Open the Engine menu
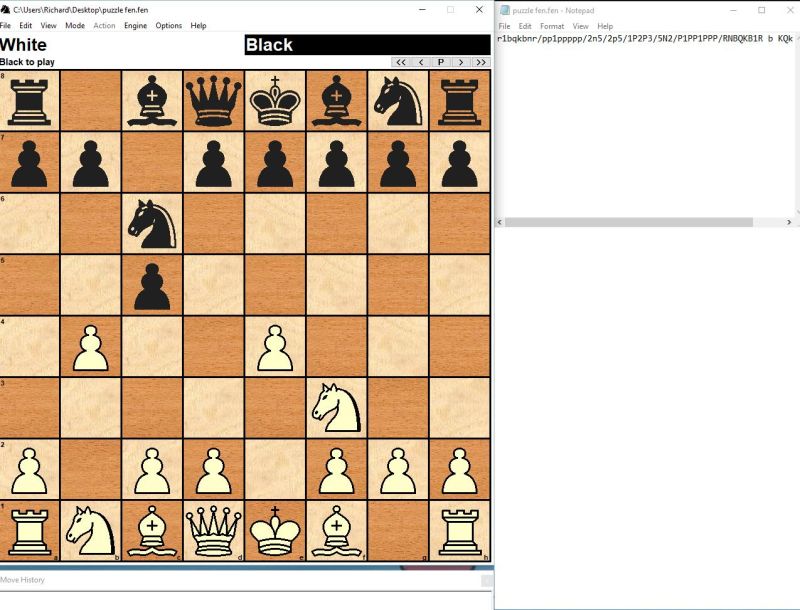The image size is (800, 610). tap(137, 26)
